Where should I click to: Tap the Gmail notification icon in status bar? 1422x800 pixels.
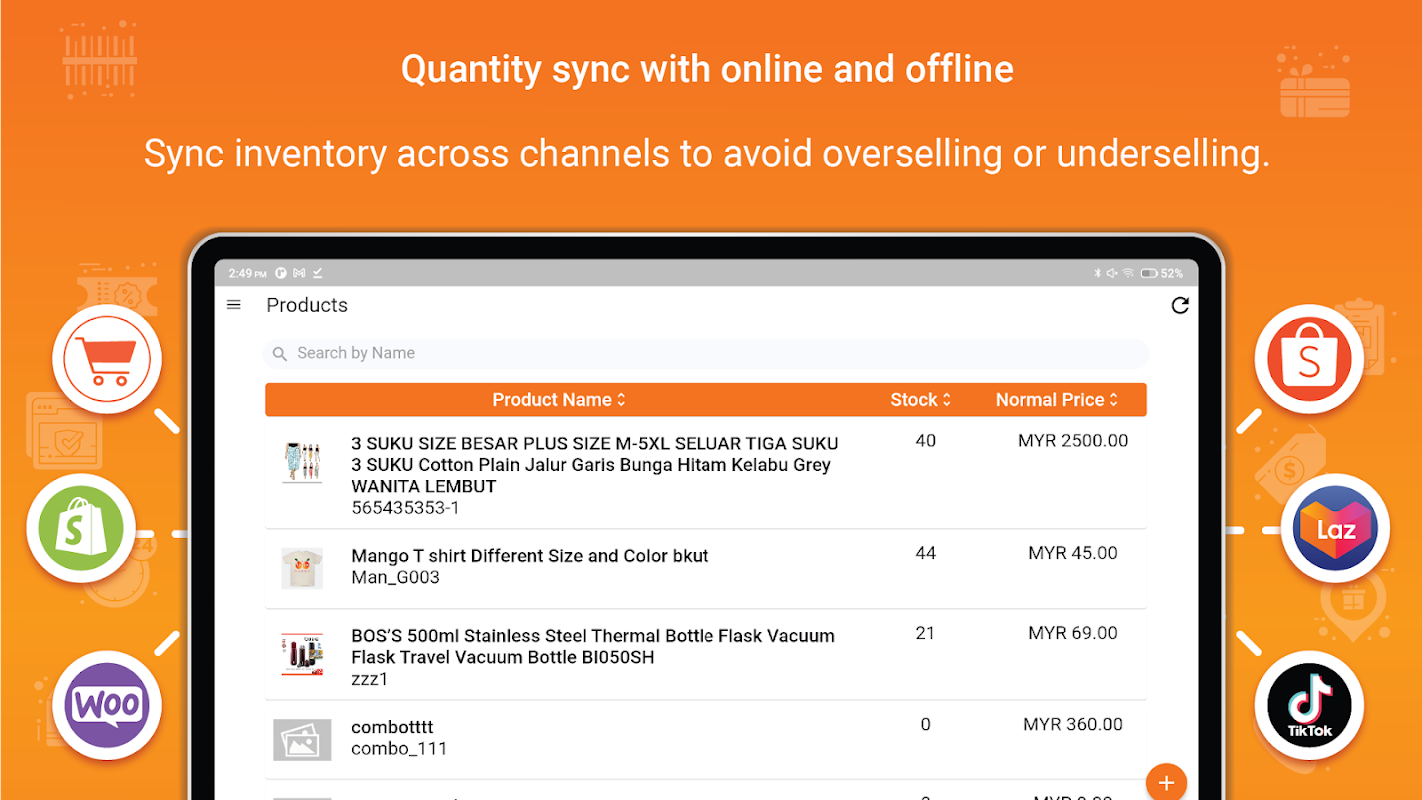tap(299, 273)
